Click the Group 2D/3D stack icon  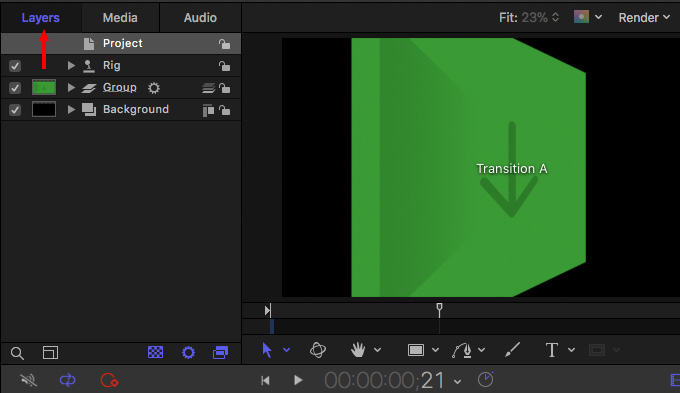click(x=208, y=88)
